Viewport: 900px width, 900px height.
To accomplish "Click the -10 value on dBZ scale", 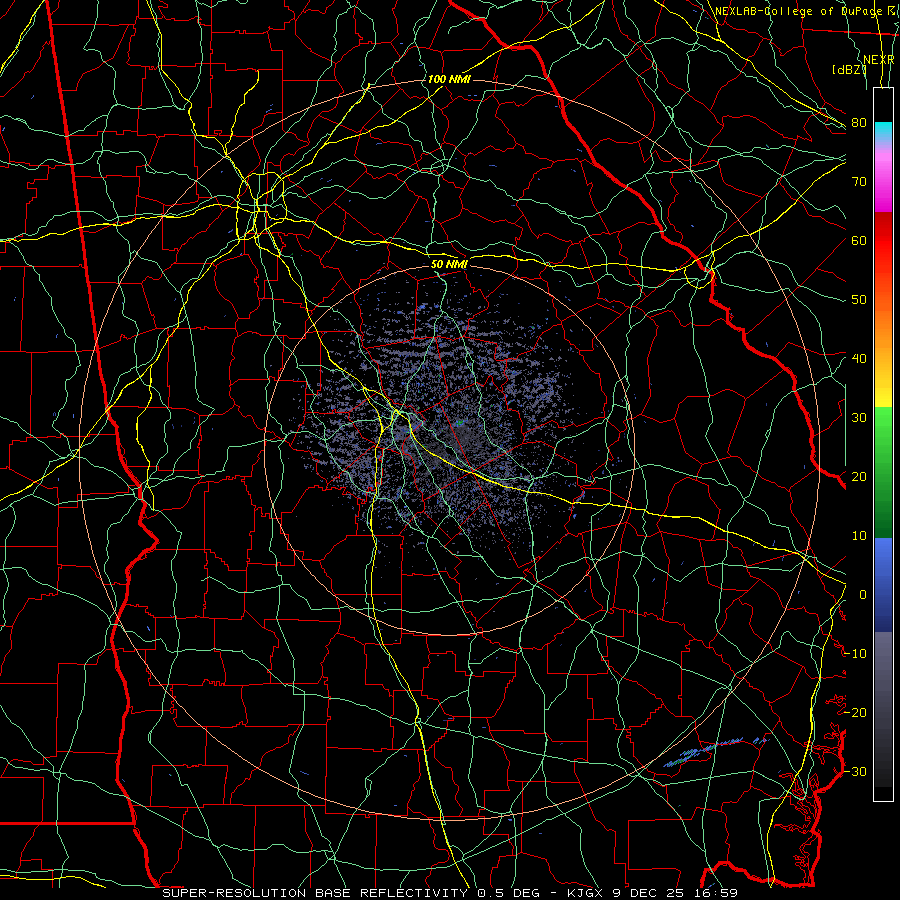I will click(855, 654).
